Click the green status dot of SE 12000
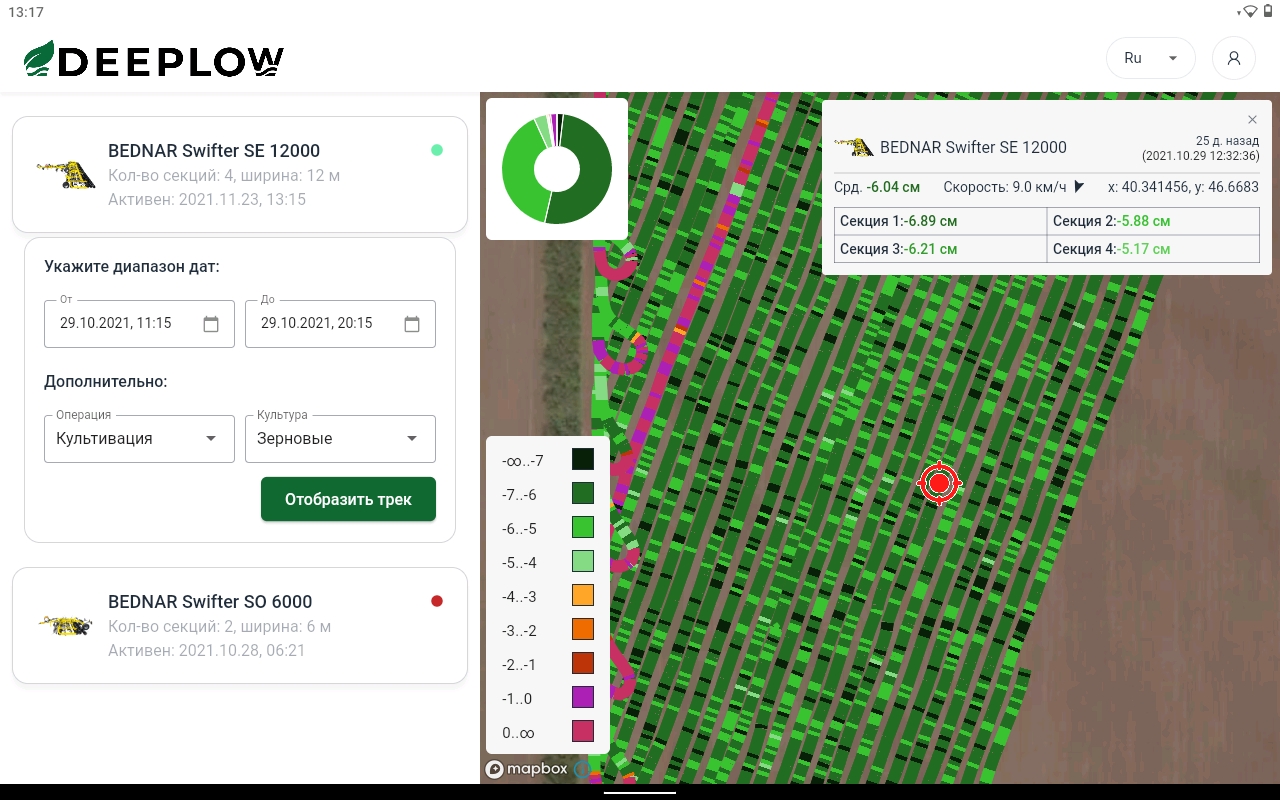Image resolution: width=1280 pixels, height=800 pixels. pos(437,150)
